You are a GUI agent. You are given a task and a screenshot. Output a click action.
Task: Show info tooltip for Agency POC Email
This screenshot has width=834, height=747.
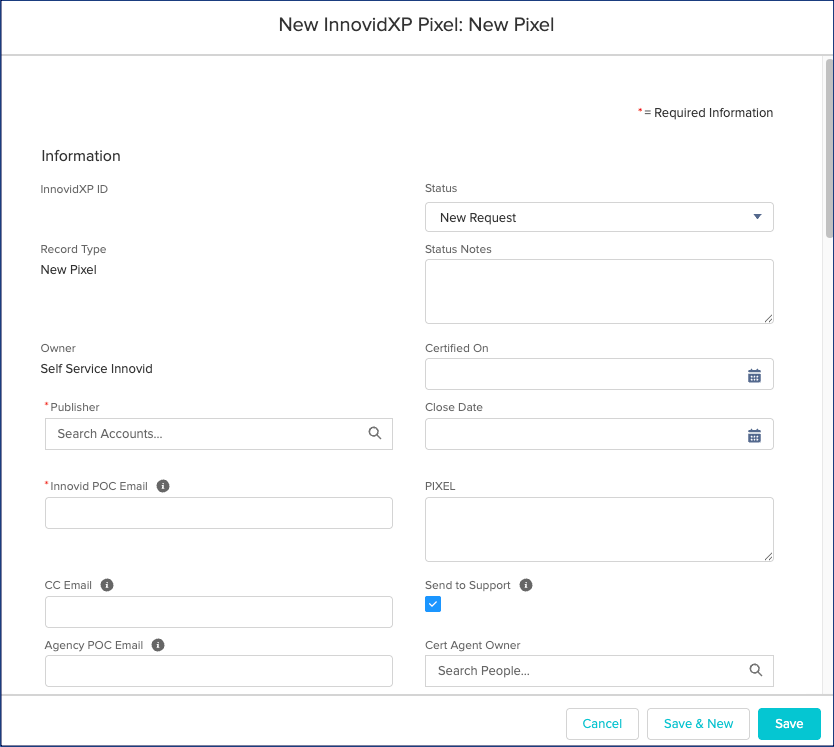click(x=158, y=645)
